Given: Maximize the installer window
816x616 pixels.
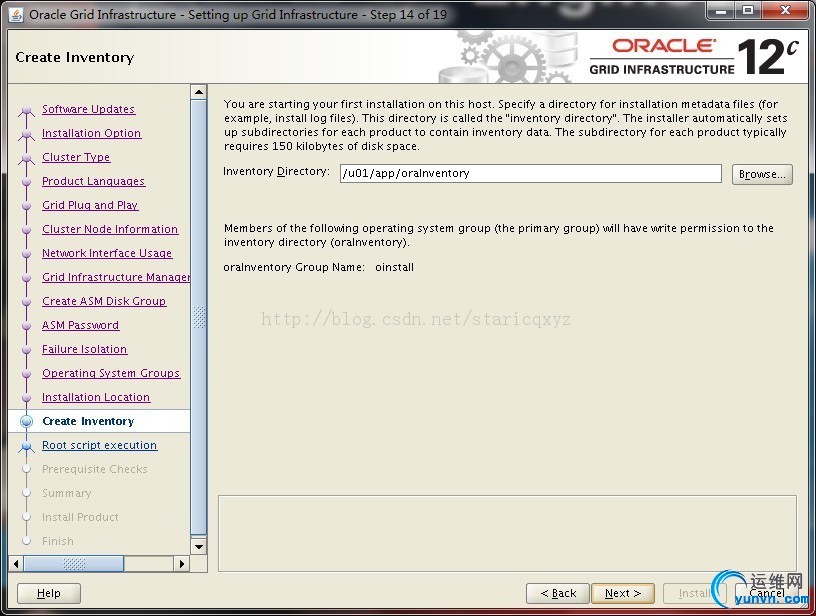Looking at the screenshot, I should [x=748, y=10].
